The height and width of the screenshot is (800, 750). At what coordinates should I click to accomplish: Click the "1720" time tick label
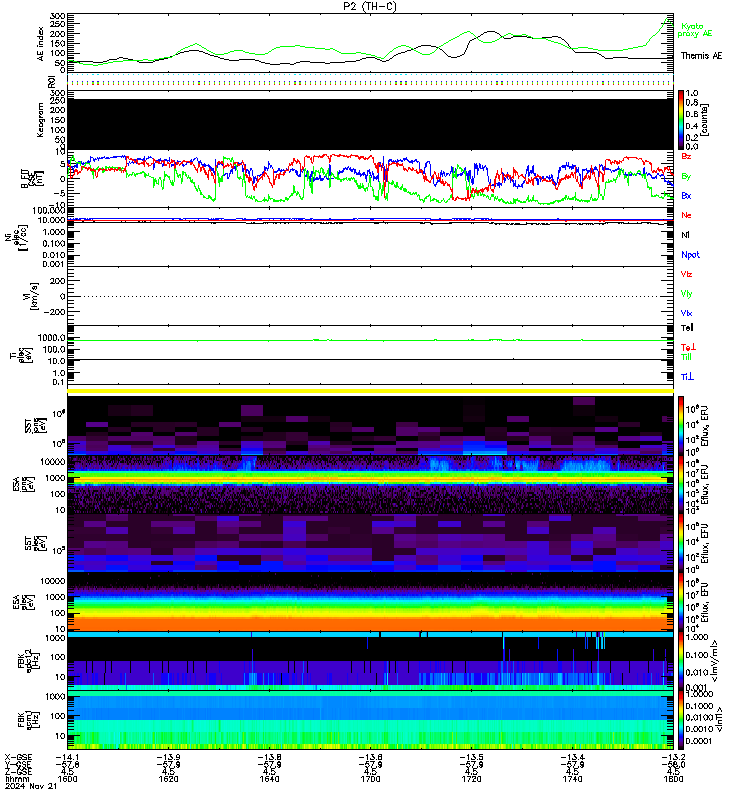(471, 779)
